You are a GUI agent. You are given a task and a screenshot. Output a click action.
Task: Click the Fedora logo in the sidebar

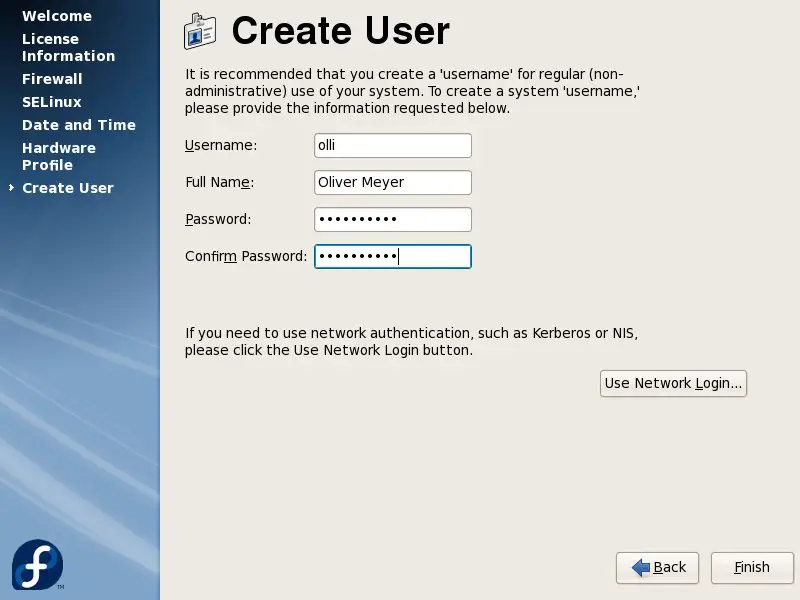pyautogui.click(x=38, y=565)
